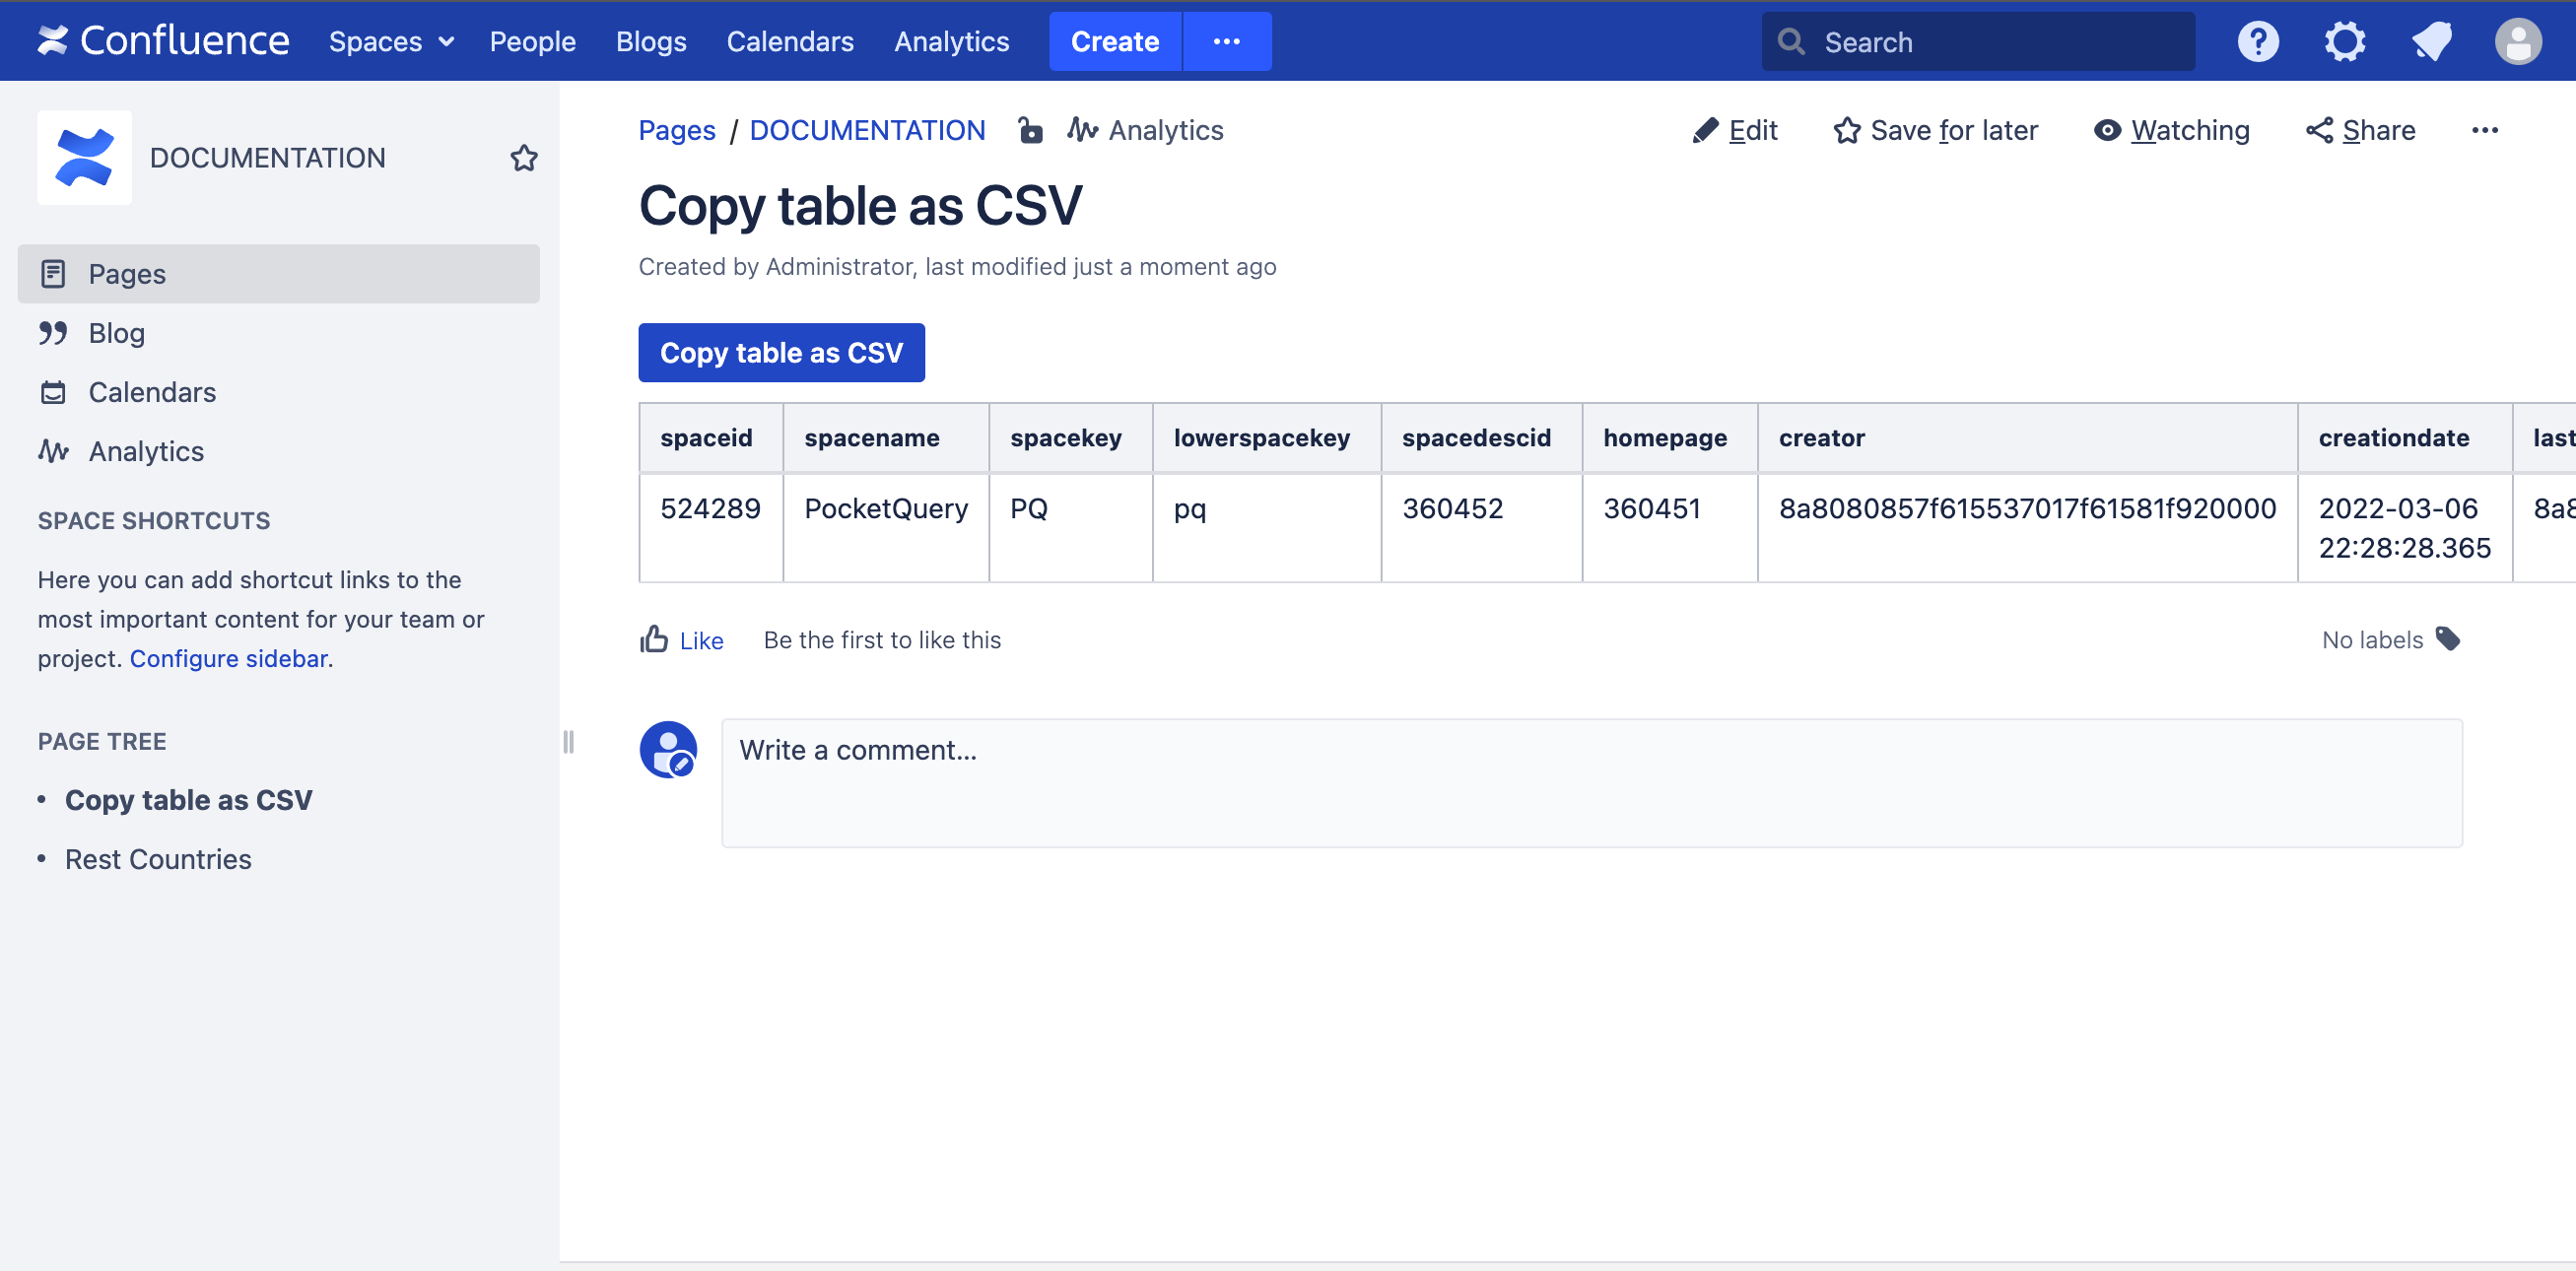Image resolution: width=2576 pixels, height=1271 pixels.
Task: Open the ellipsis menu beside Create
Action: pos(1226,41)
